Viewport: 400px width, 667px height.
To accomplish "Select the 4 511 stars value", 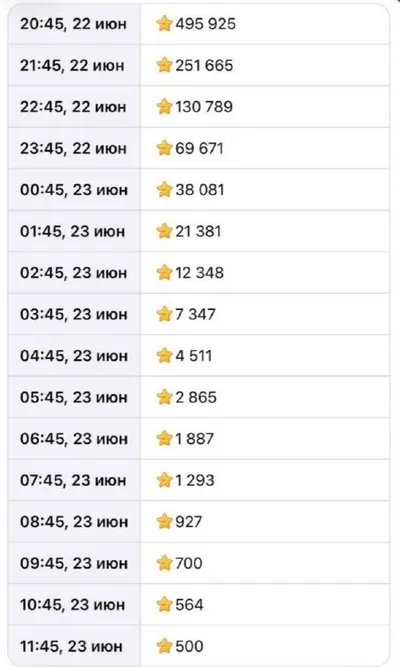I will pos(194,355).
